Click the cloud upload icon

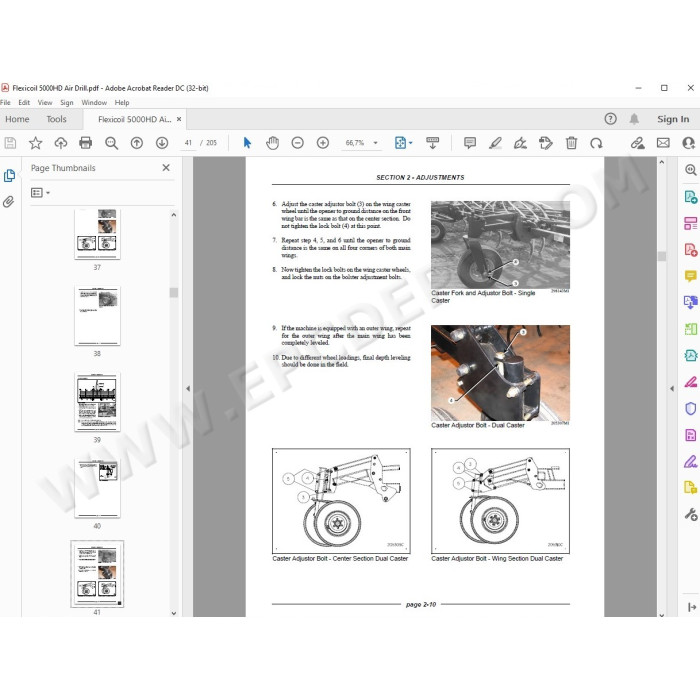pos(61,143)
